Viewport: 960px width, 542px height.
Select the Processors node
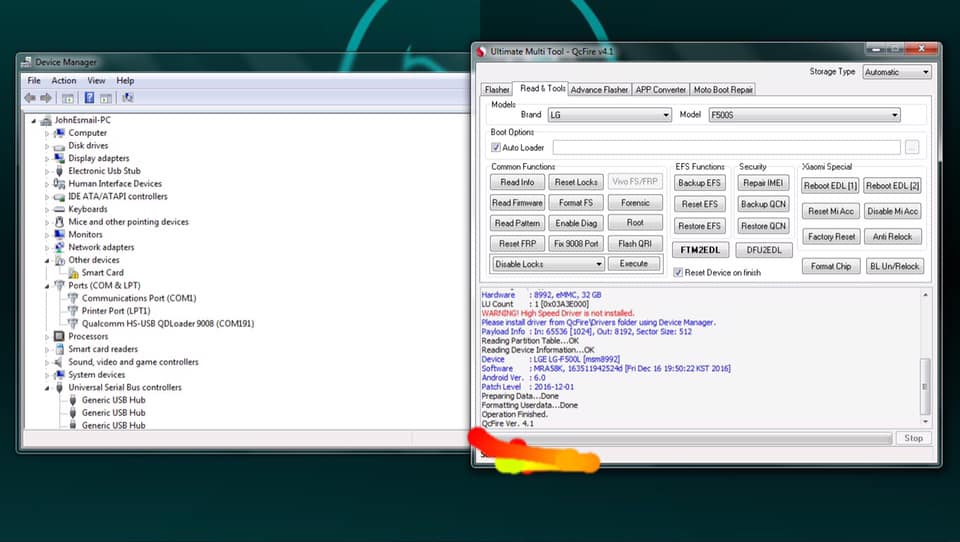pyautogui.click(x=88, y=336)
